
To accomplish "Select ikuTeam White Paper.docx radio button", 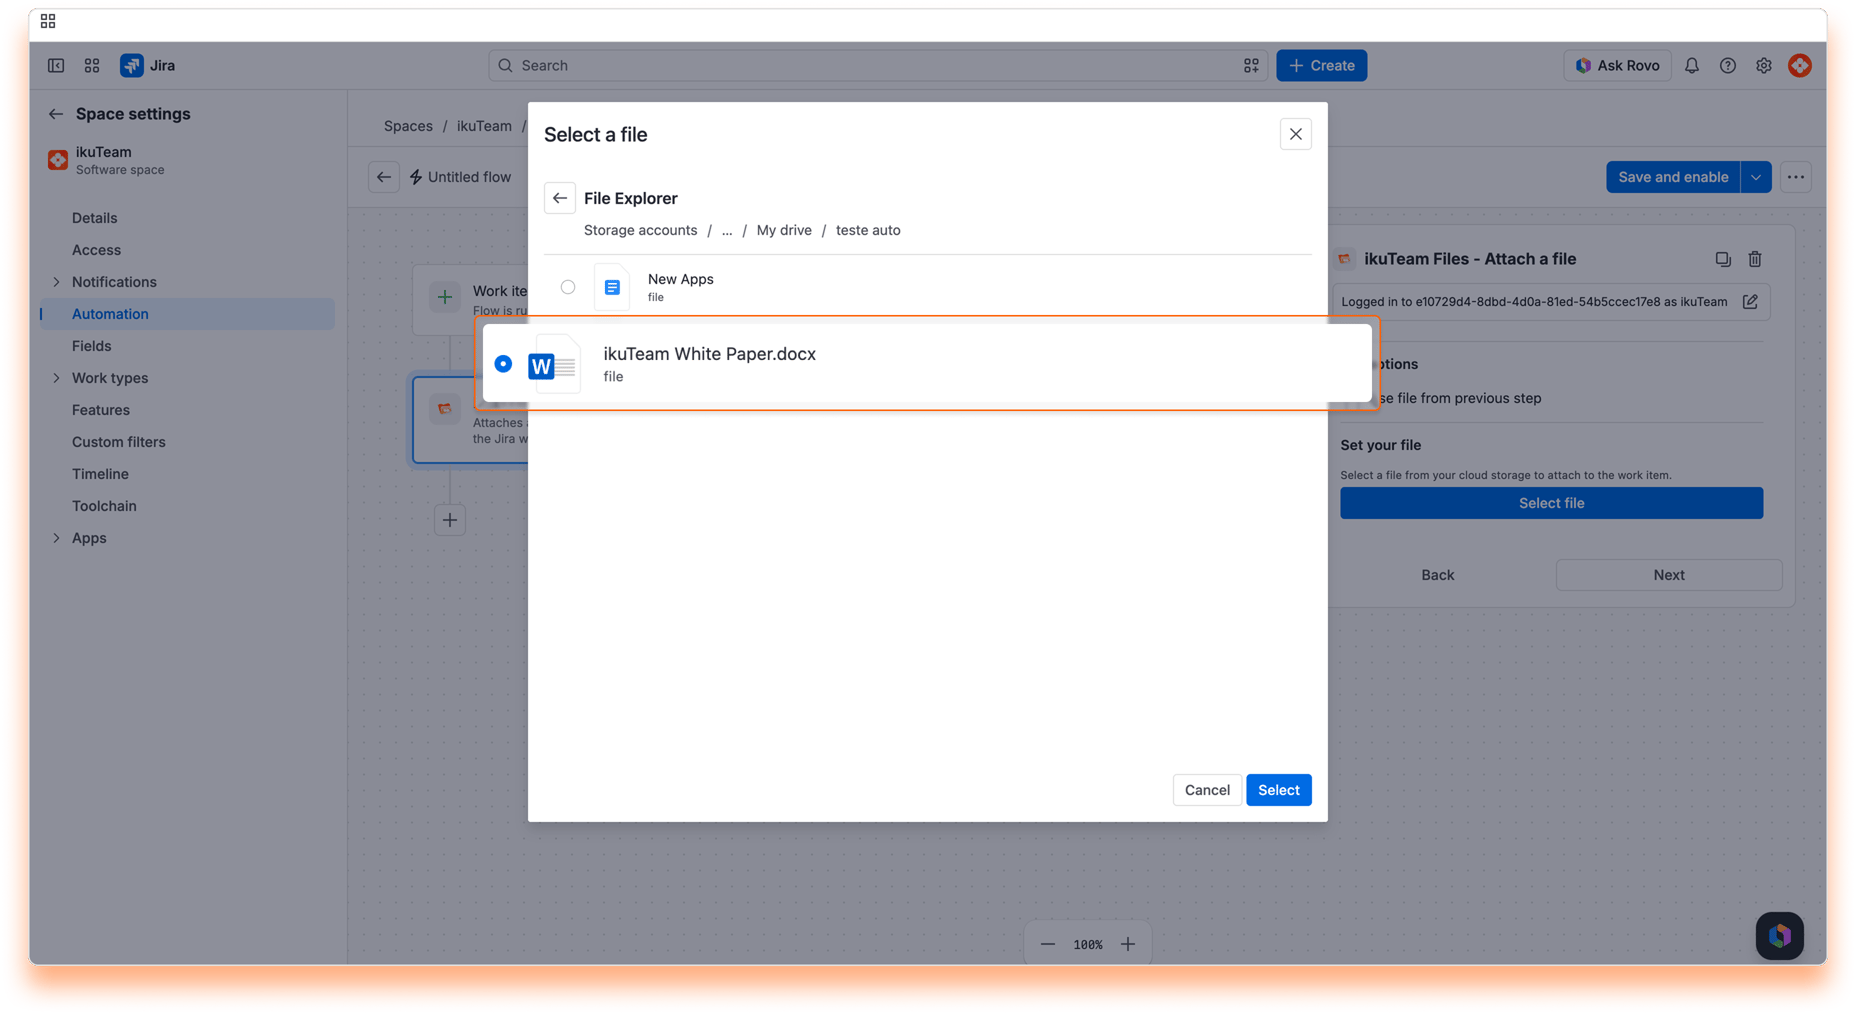I will (503, 364).
